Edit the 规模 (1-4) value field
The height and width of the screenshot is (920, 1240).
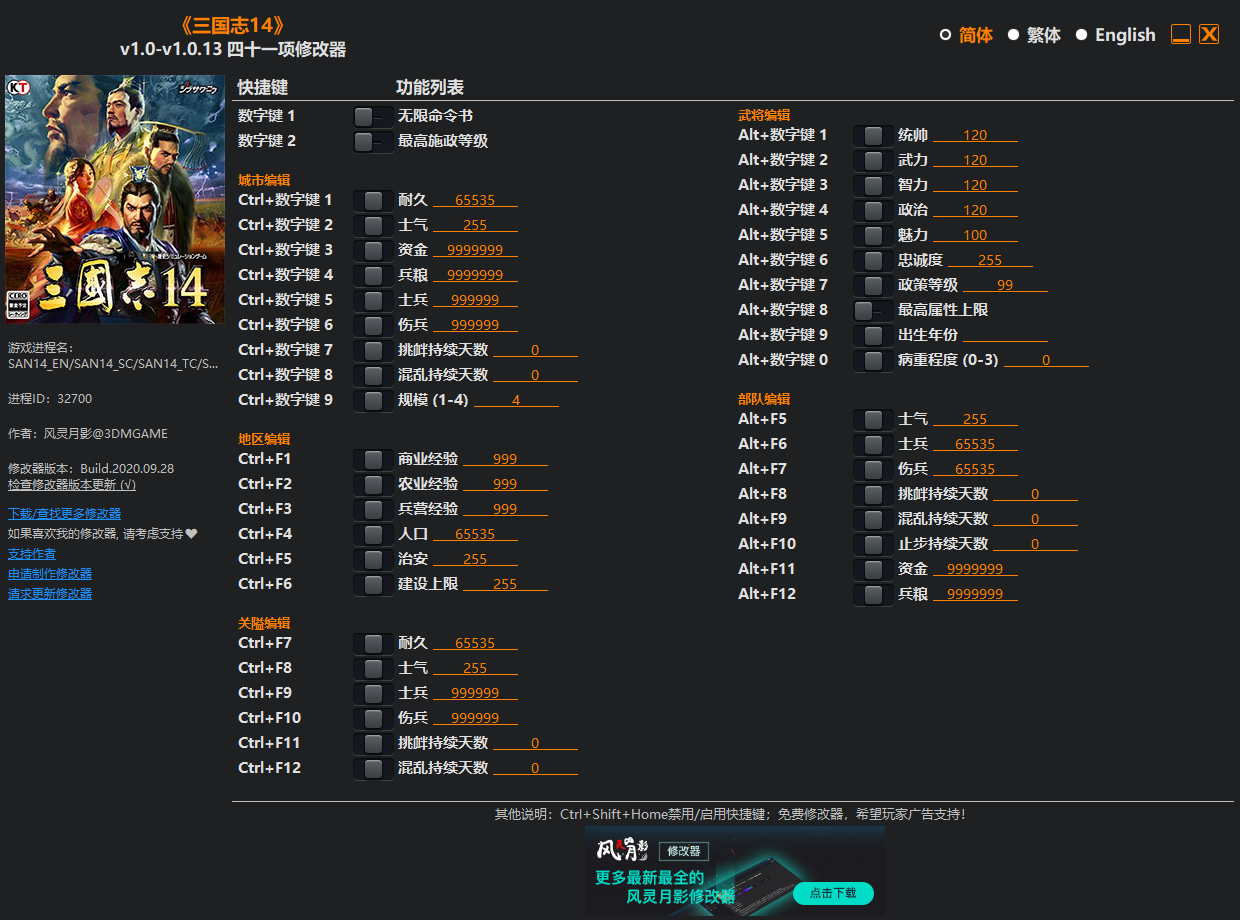517,399
